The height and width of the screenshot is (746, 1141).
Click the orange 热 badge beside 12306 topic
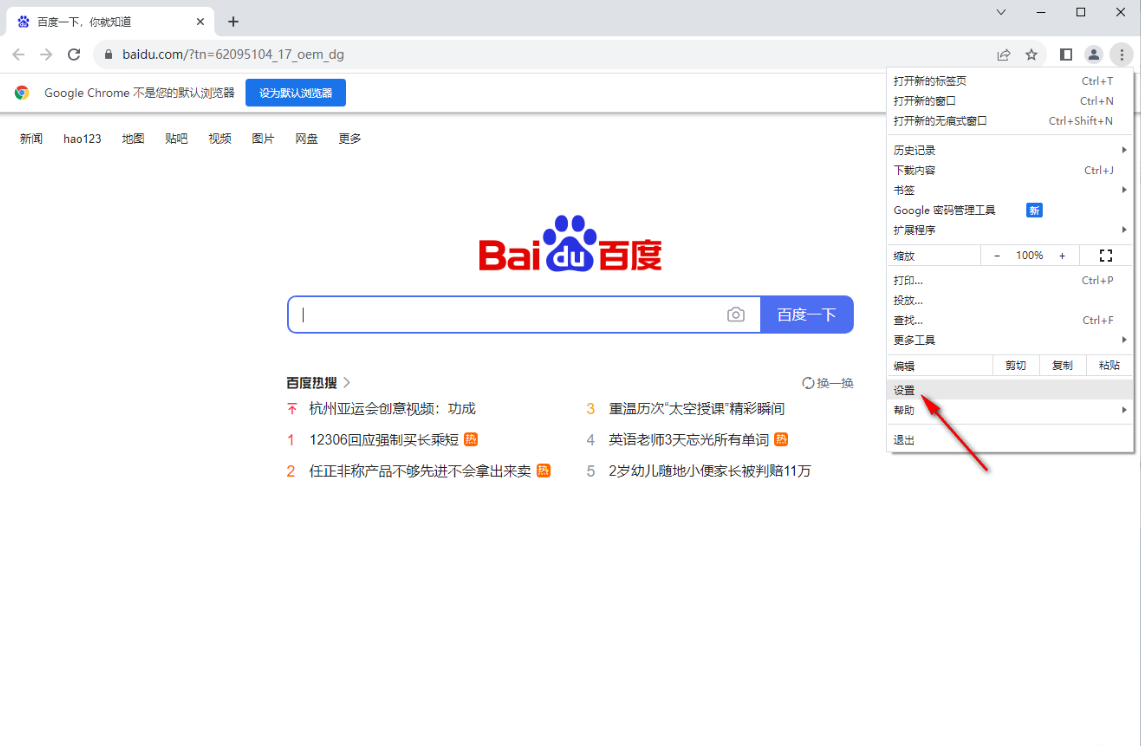471,439
